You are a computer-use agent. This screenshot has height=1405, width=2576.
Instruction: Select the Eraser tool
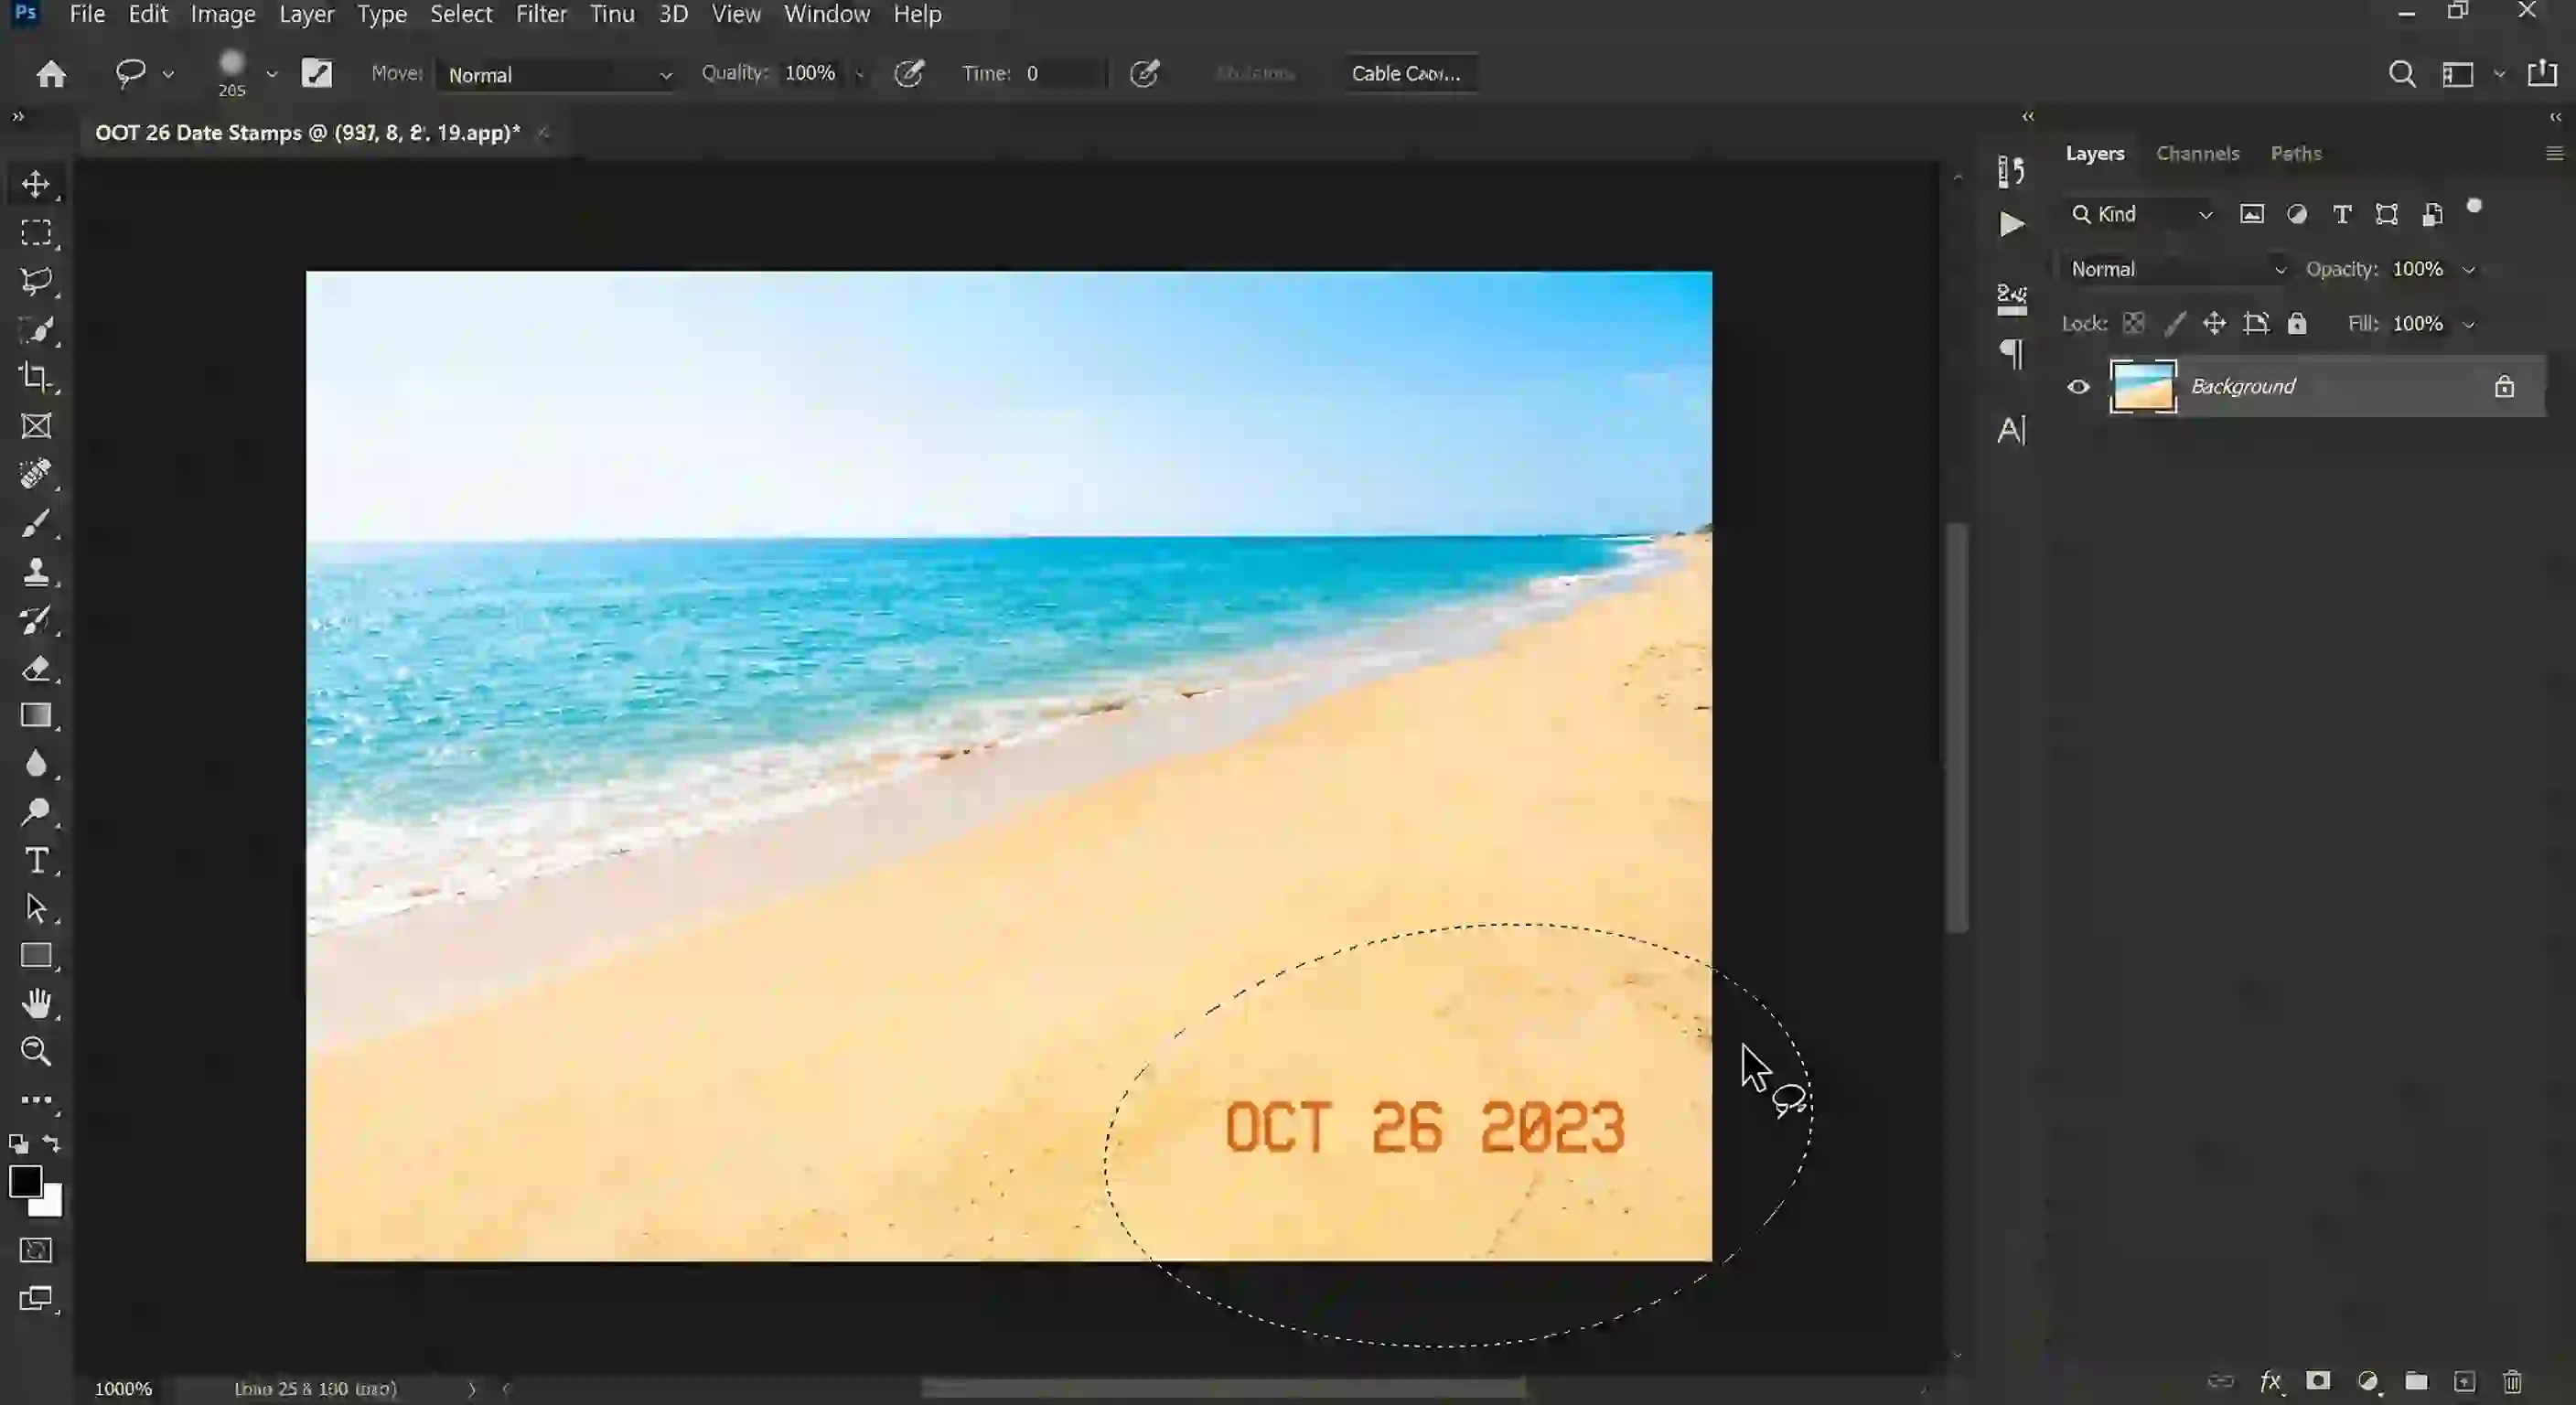pyautogui.click(x=37, y=669)
